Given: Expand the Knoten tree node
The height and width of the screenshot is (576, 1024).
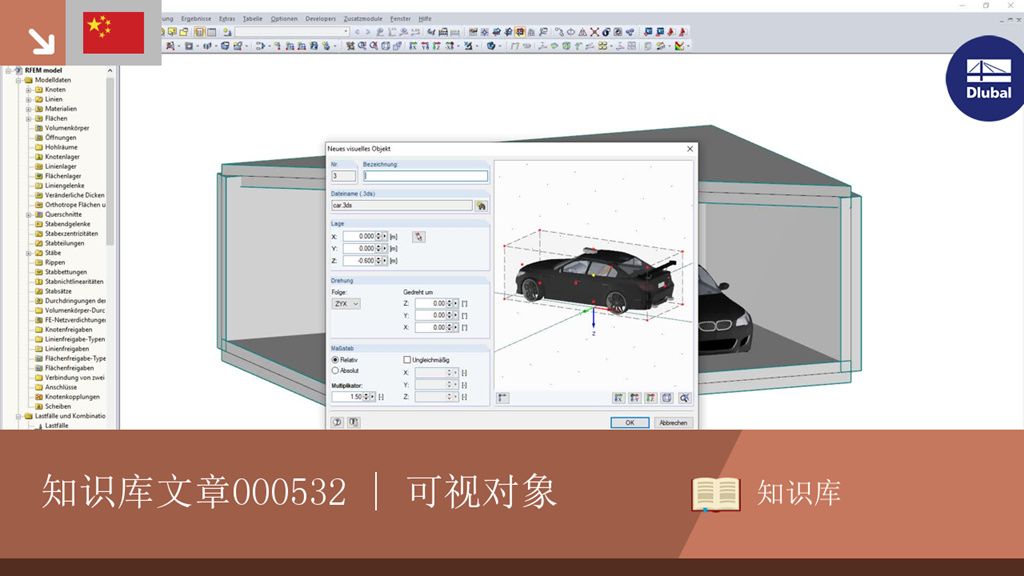Looking at the screenshot, I should [x=29, y=89].
